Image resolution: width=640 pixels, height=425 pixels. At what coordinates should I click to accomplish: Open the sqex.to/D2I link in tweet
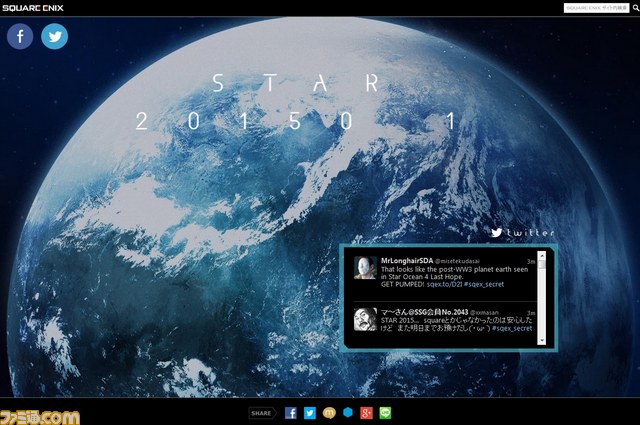click(x=444, y=284)
